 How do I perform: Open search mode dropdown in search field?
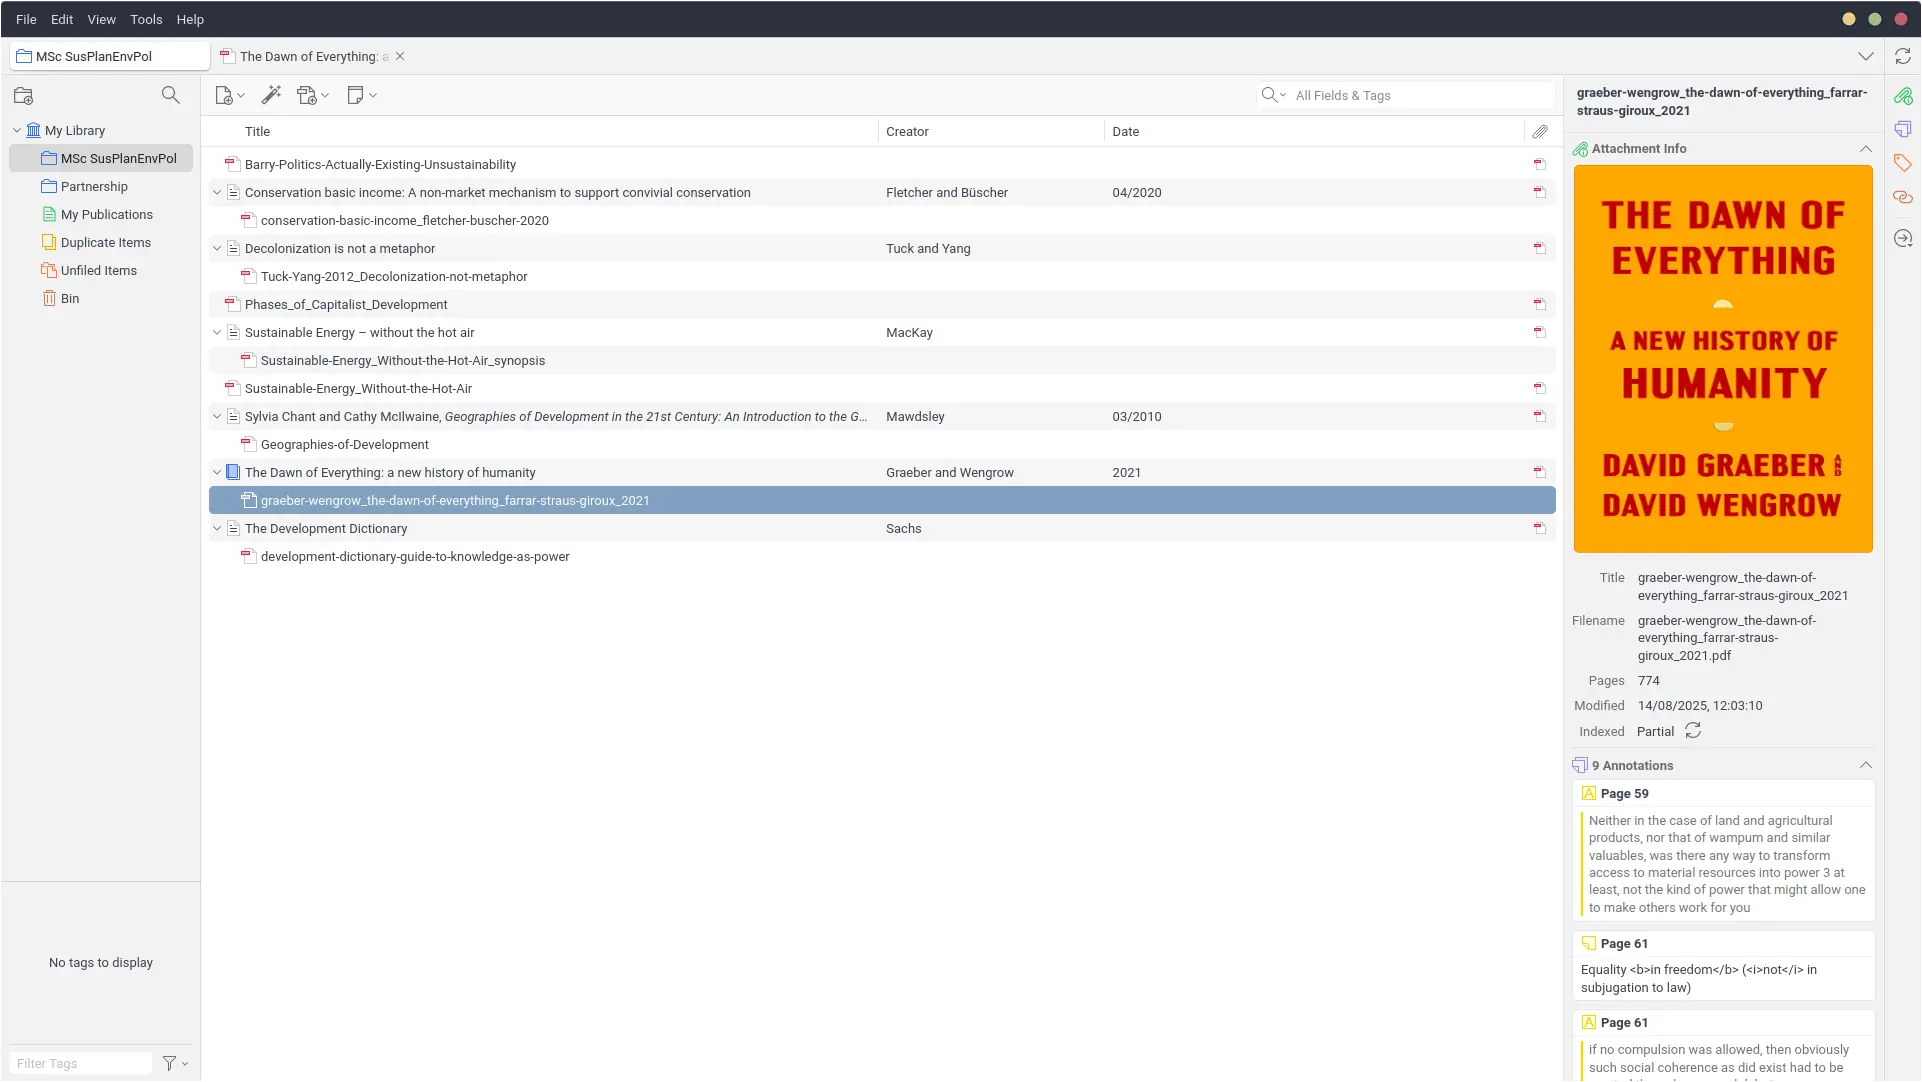(1274, 95)
